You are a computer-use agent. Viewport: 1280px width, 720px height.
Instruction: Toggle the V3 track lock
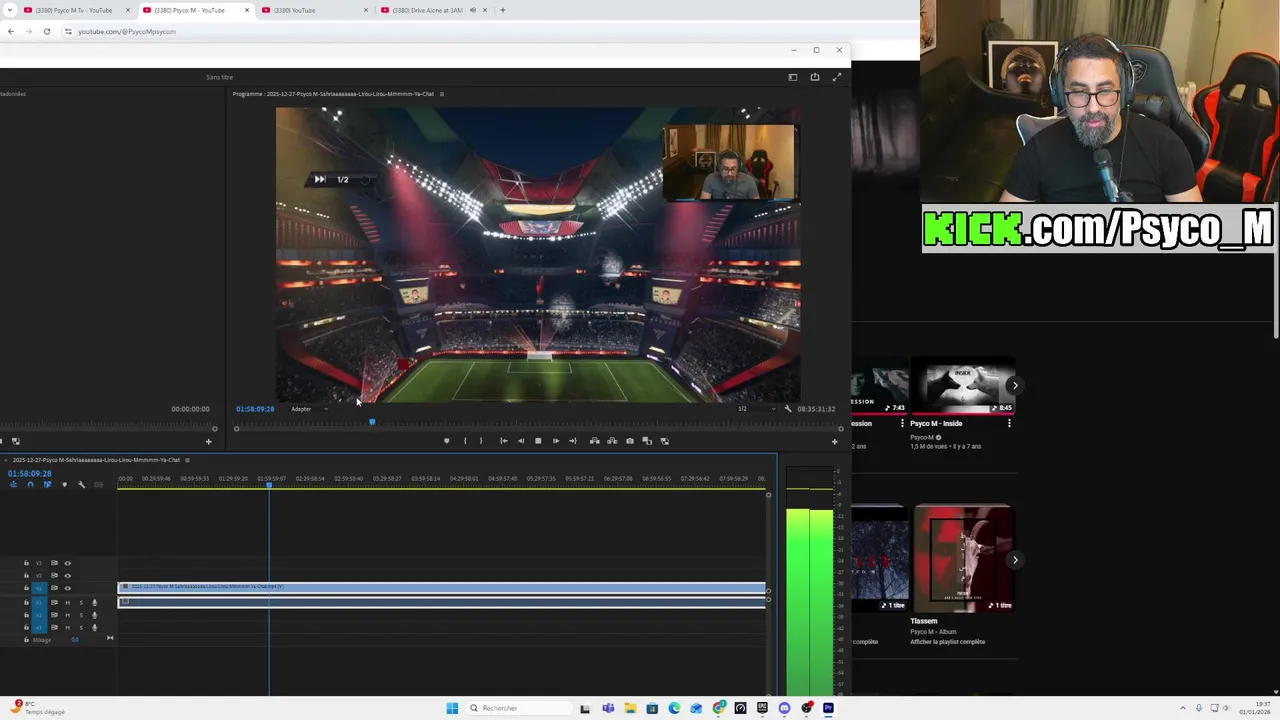coord(27,563)
